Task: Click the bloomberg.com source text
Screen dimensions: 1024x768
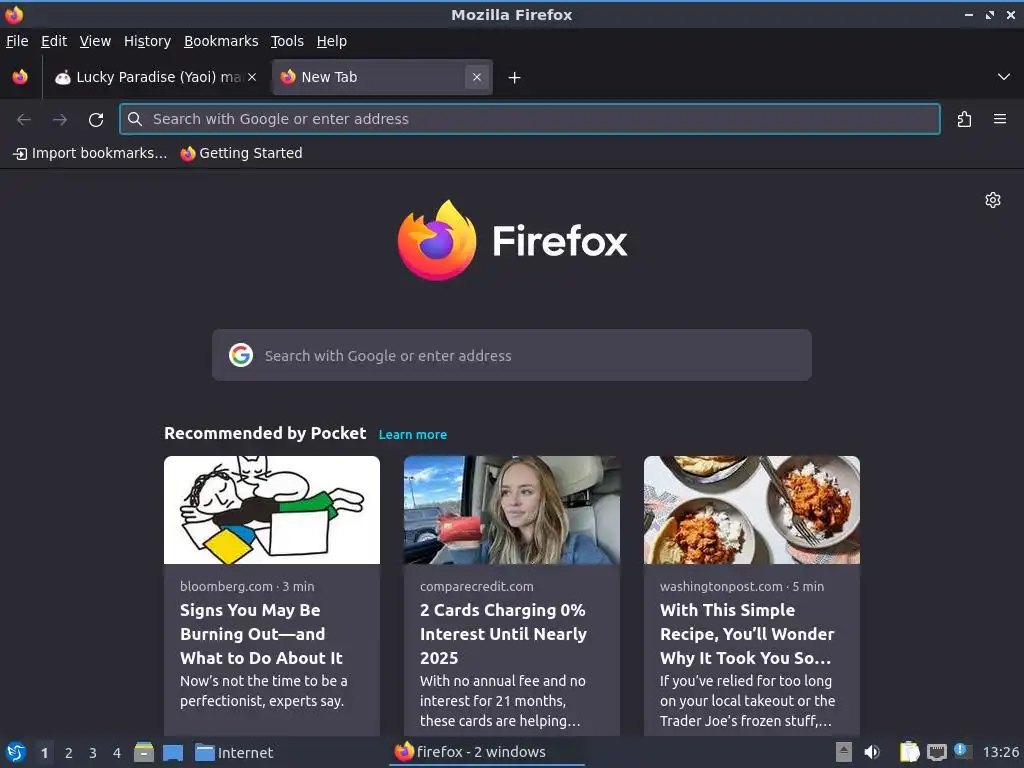Action: pos(226,586)
